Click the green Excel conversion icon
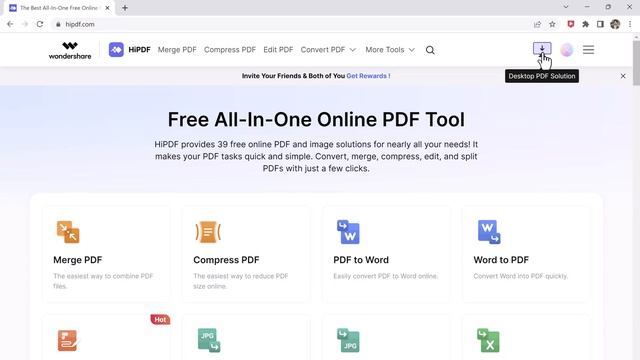The height and width of the screenshot is (360, 640). click(x=488, y=340)
